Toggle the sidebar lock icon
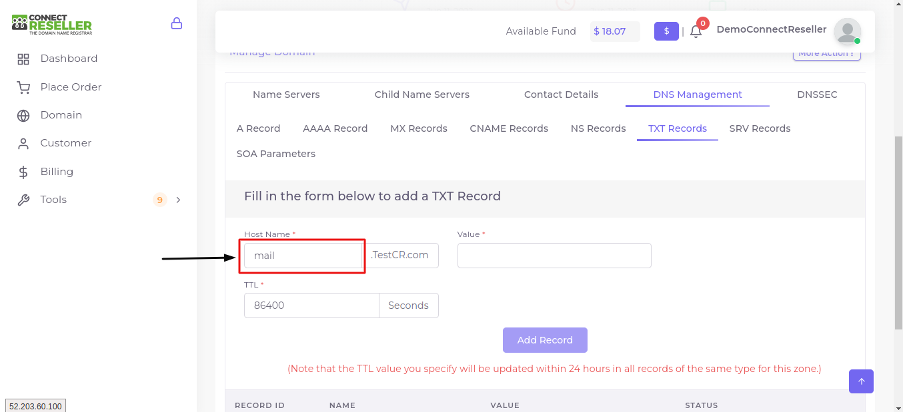 [x=176, y=23]
